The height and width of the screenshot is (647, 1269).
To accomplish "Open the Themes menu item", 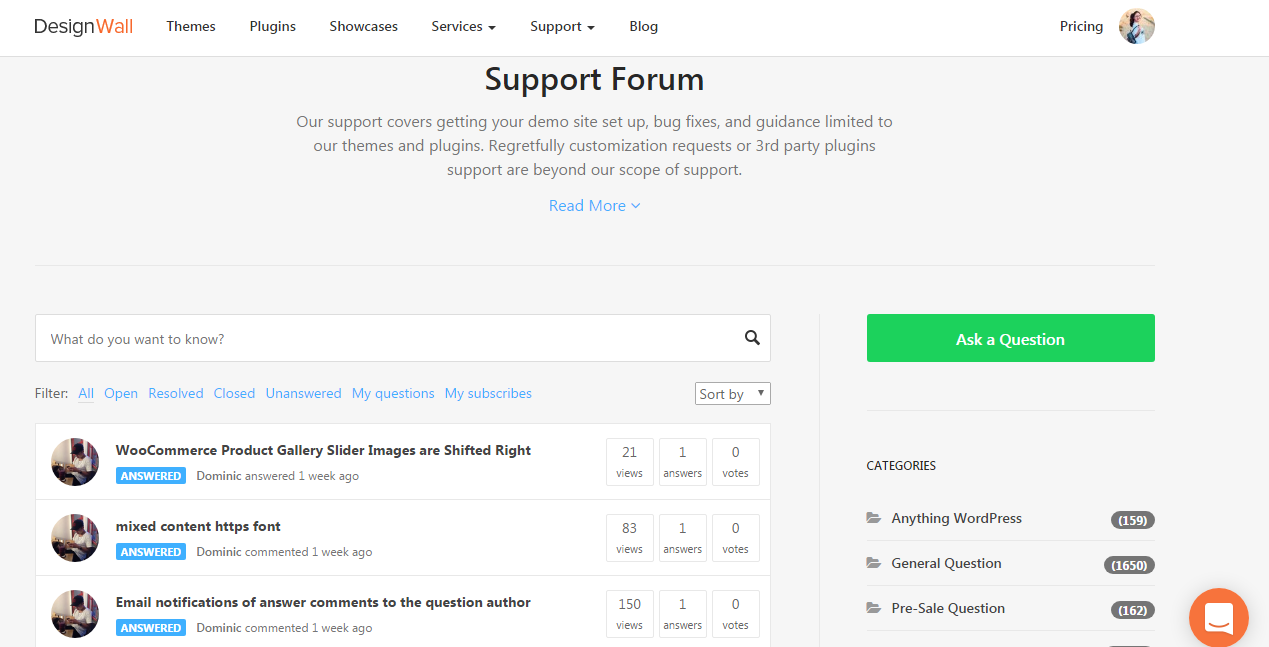I will pyautogui.click(x=191, y=27).
